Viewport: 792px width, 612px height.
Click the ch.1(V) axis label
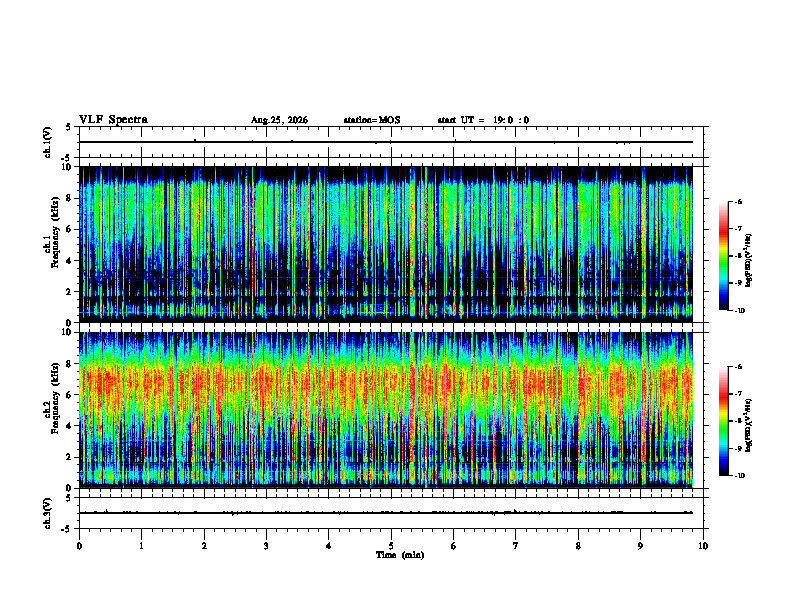[48, 142]
